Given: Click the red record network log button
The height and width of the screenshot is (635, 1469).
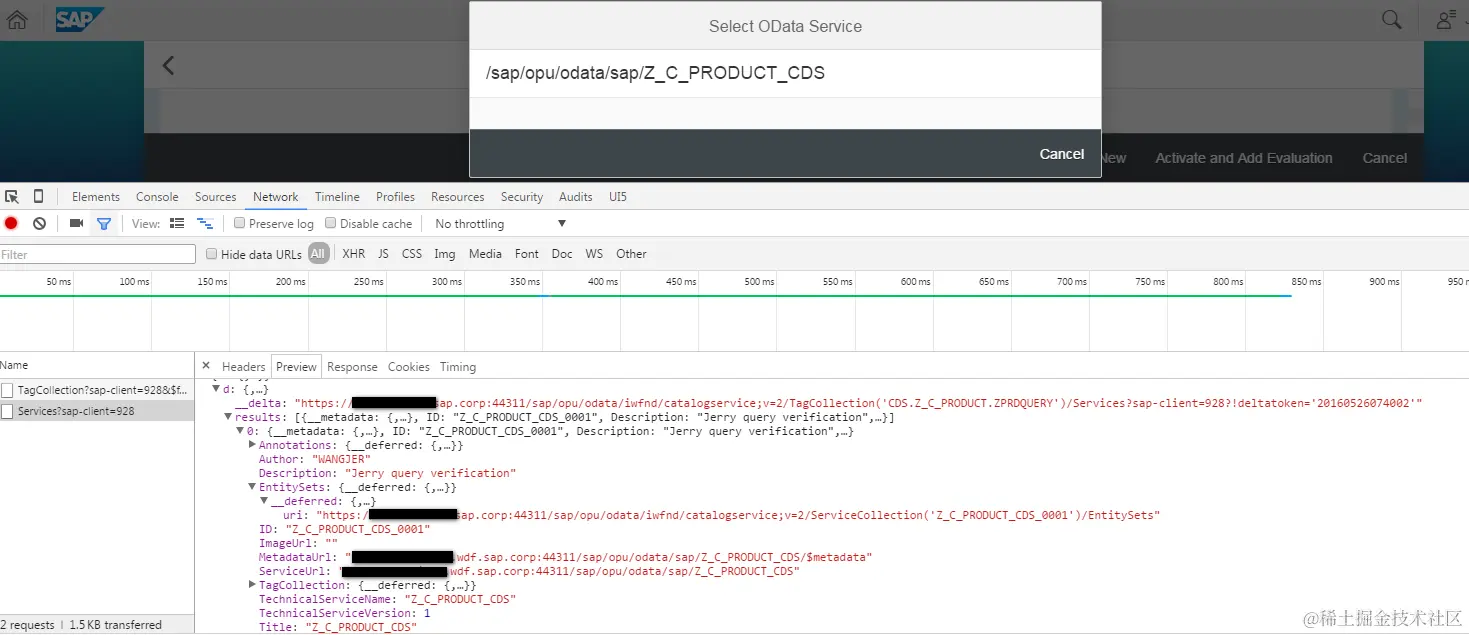Looking at the screenshot, I should (11, 224).
